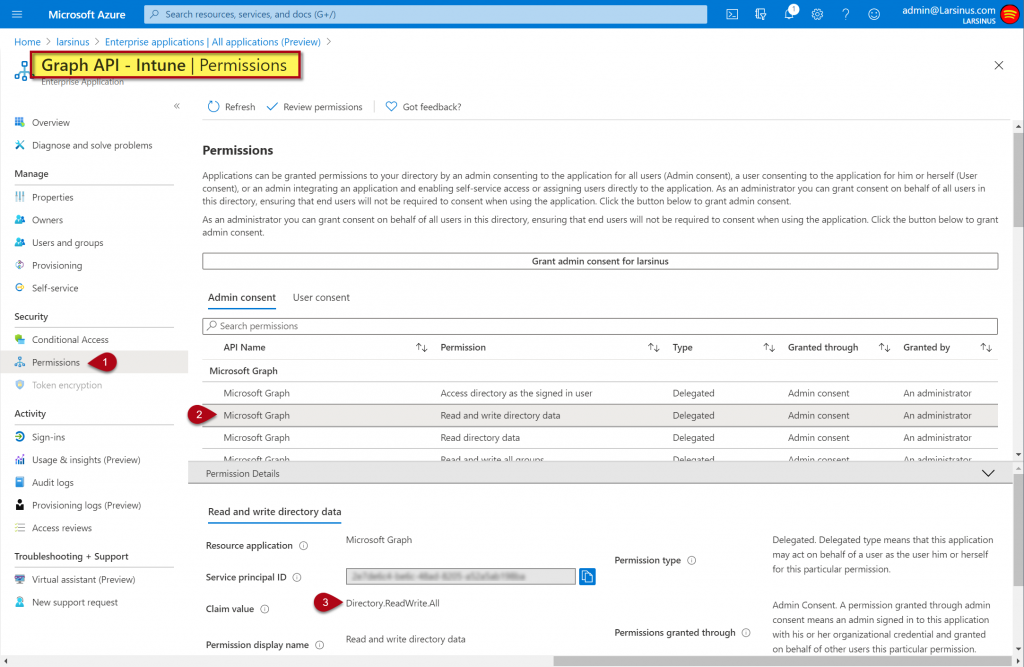
Task: Open the portal settings gear icon
Action: [817, 14]
